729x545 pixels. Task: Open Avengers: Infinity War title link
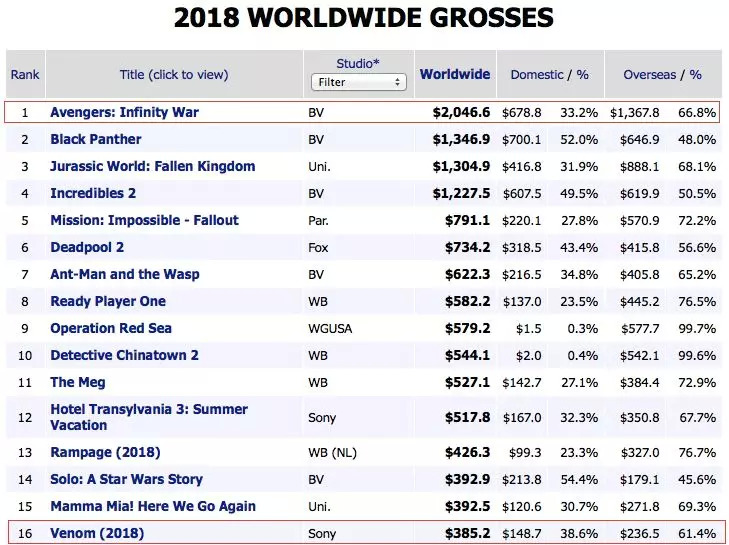124,112
